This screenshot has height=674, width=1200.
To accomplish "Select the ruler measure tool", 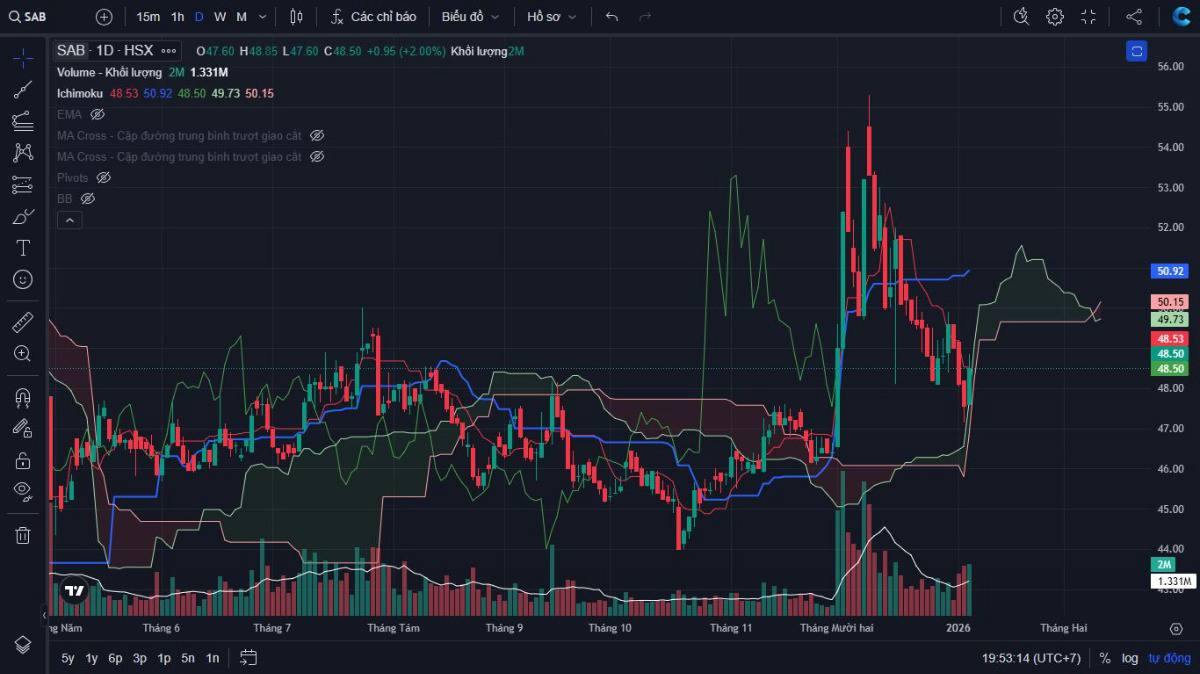I will click(22, 322).
